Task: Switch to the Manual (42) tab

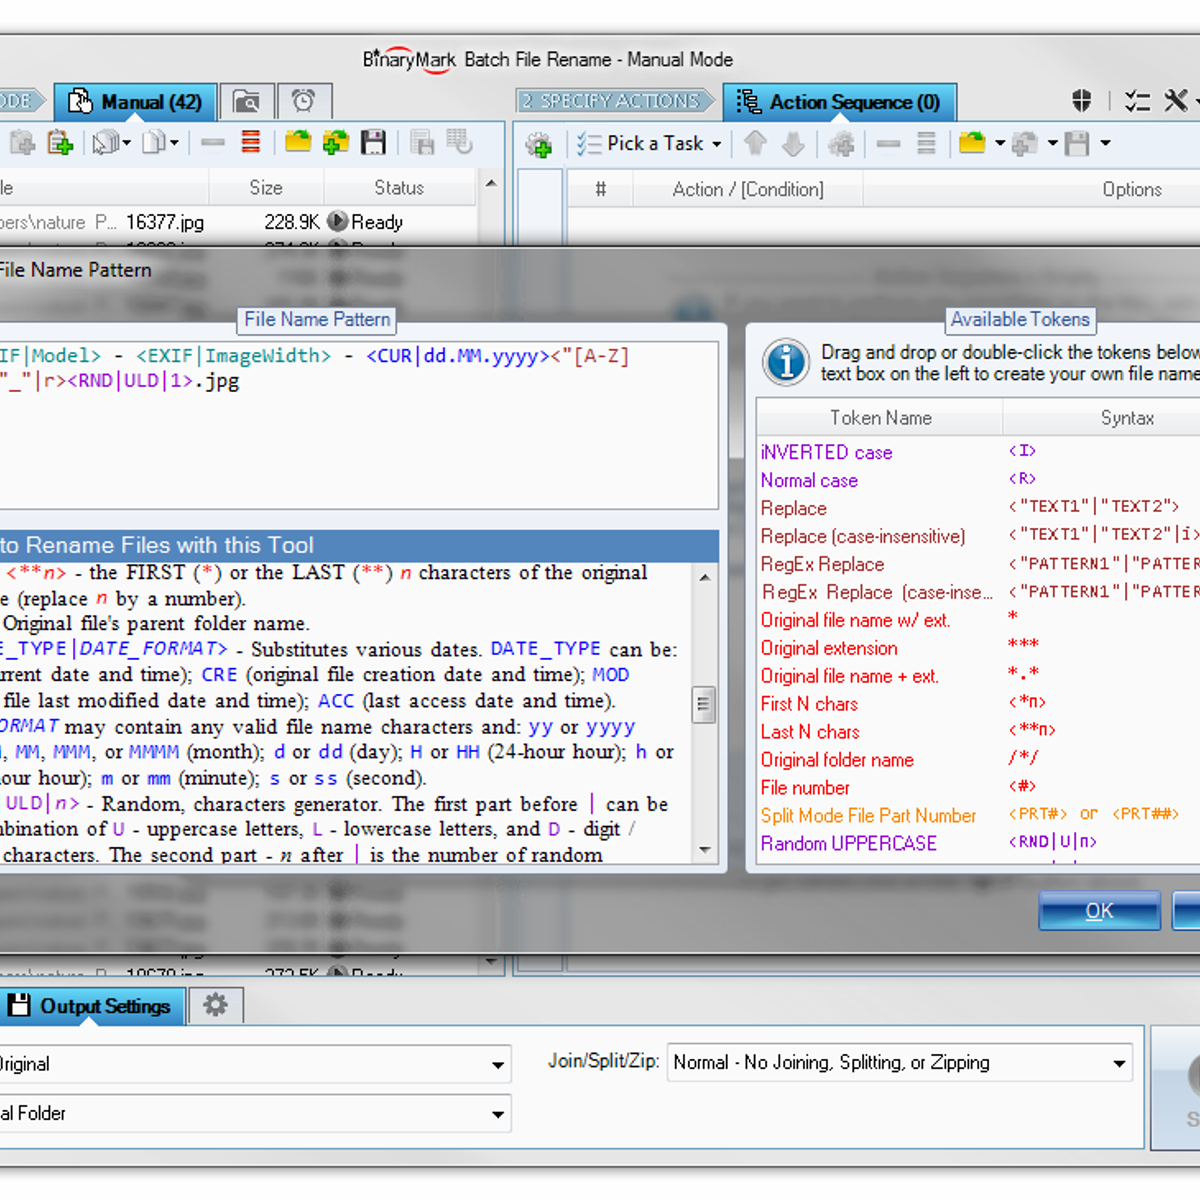Action: tap(135, 102)
